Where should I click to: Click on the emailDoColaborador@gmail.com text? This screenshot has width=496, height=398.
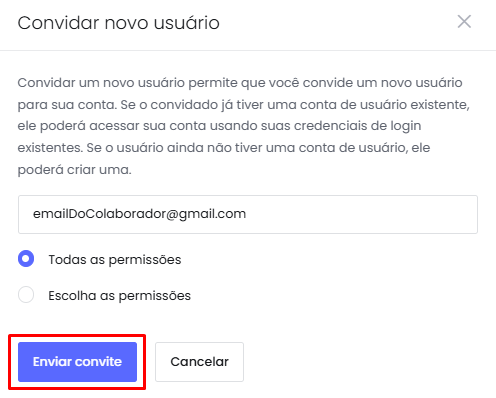tap(139, 214)
